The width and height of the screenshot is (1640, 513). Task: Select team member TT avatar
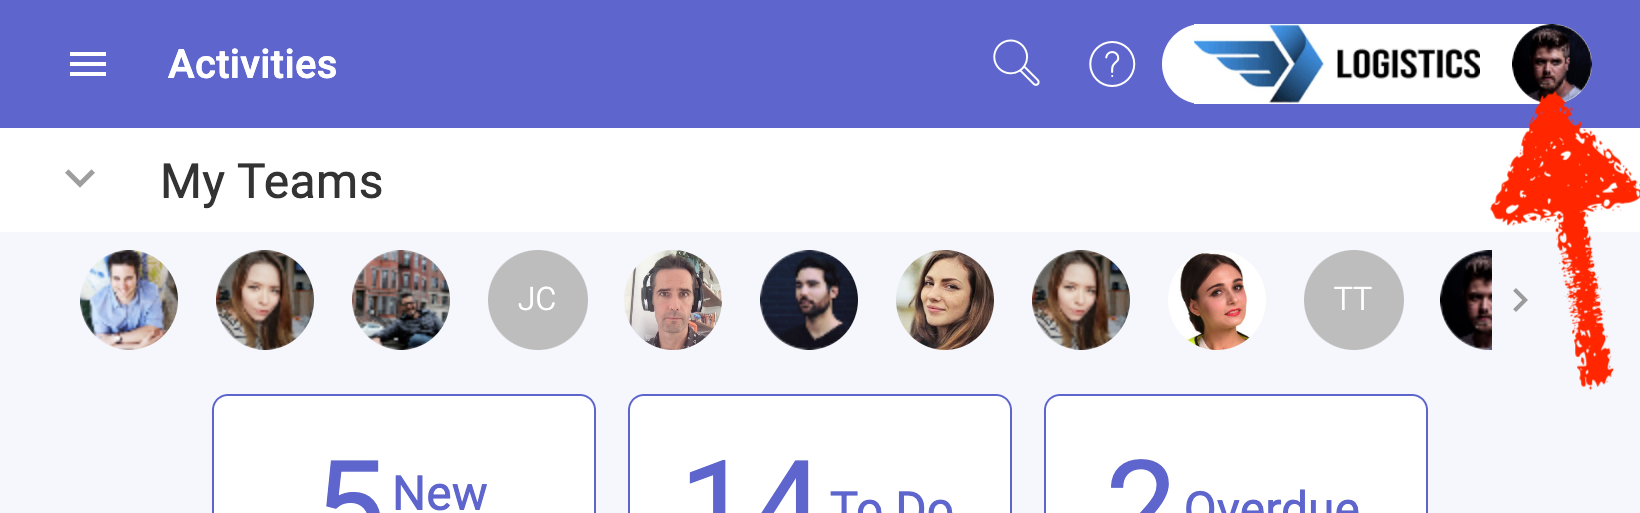point(1353,300)
